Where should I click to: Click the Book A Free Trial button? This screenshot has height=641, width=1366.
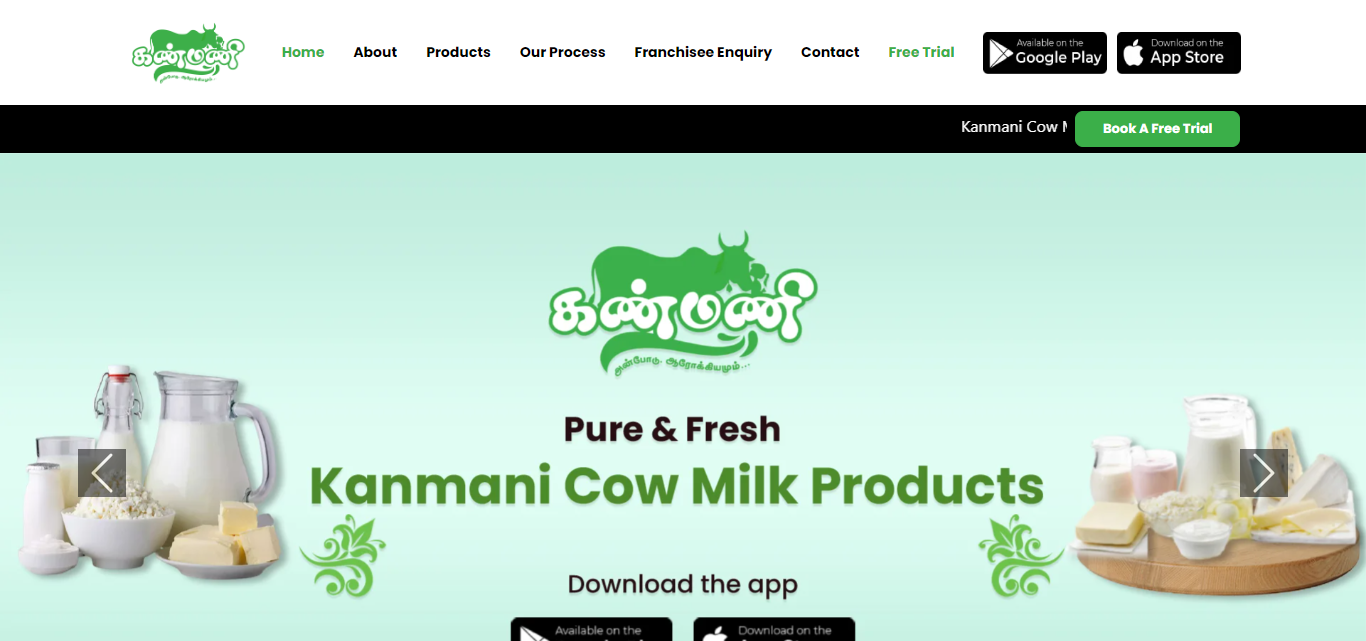1157,129
